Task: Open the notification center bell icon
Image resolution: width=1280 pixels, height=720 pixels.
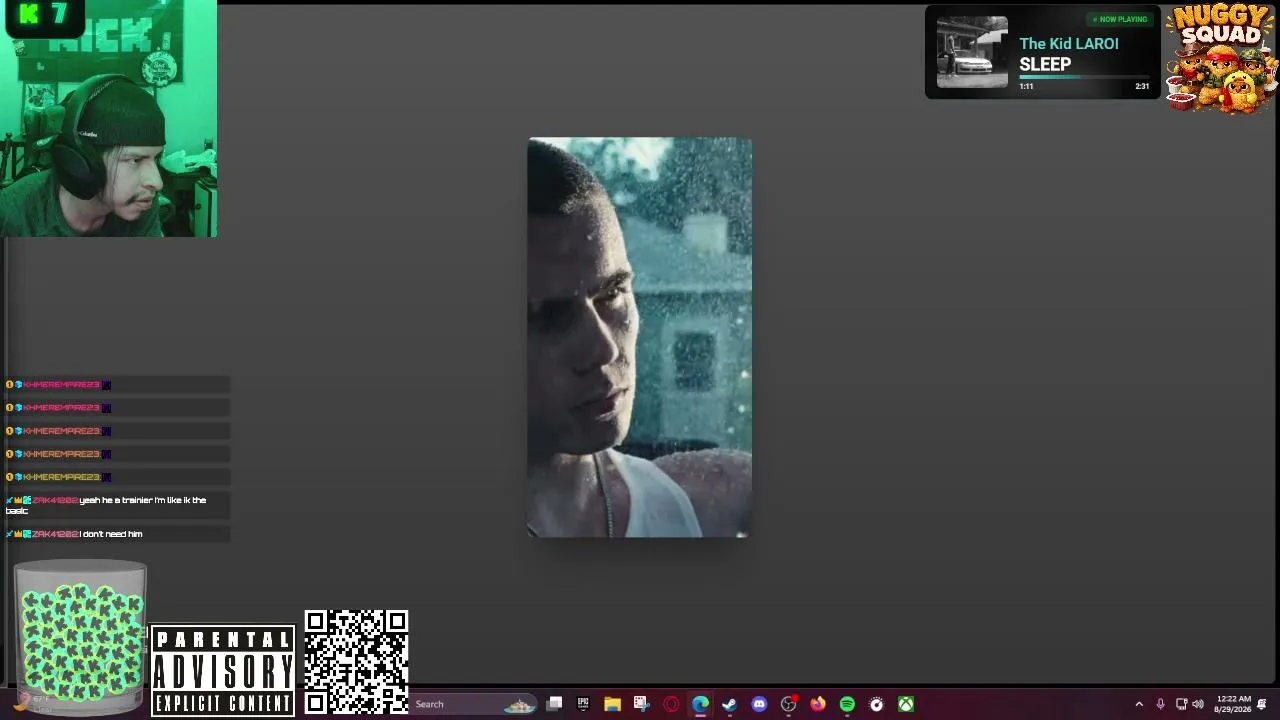Action: point(1262,704)
